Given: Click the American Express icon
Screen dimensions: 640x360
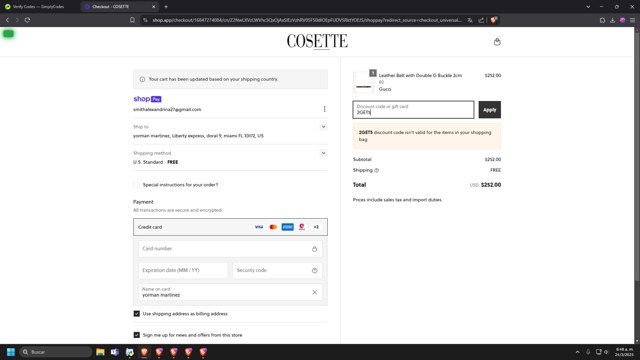Looking at the screenshot, I should tap(287, 227).
